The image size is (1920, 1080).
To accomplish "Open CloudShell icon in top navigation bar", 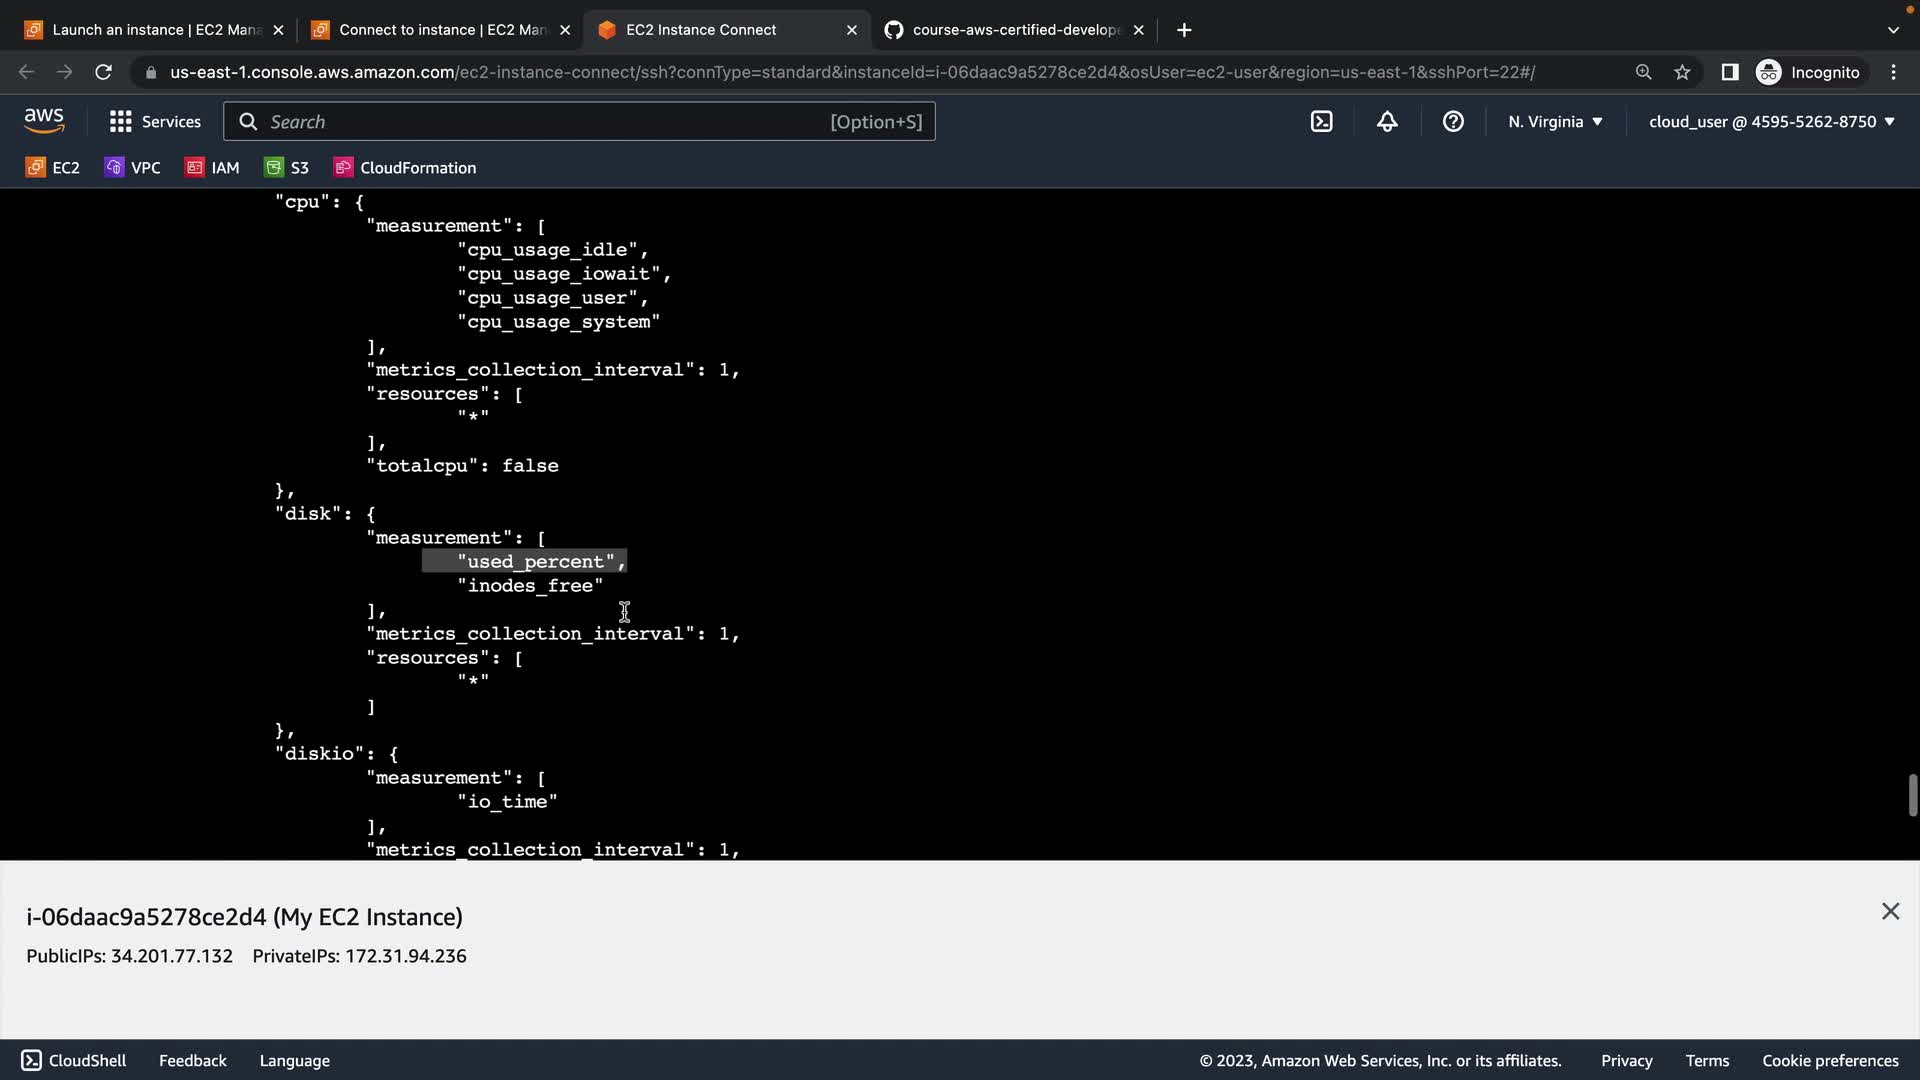I will 1321,122.
